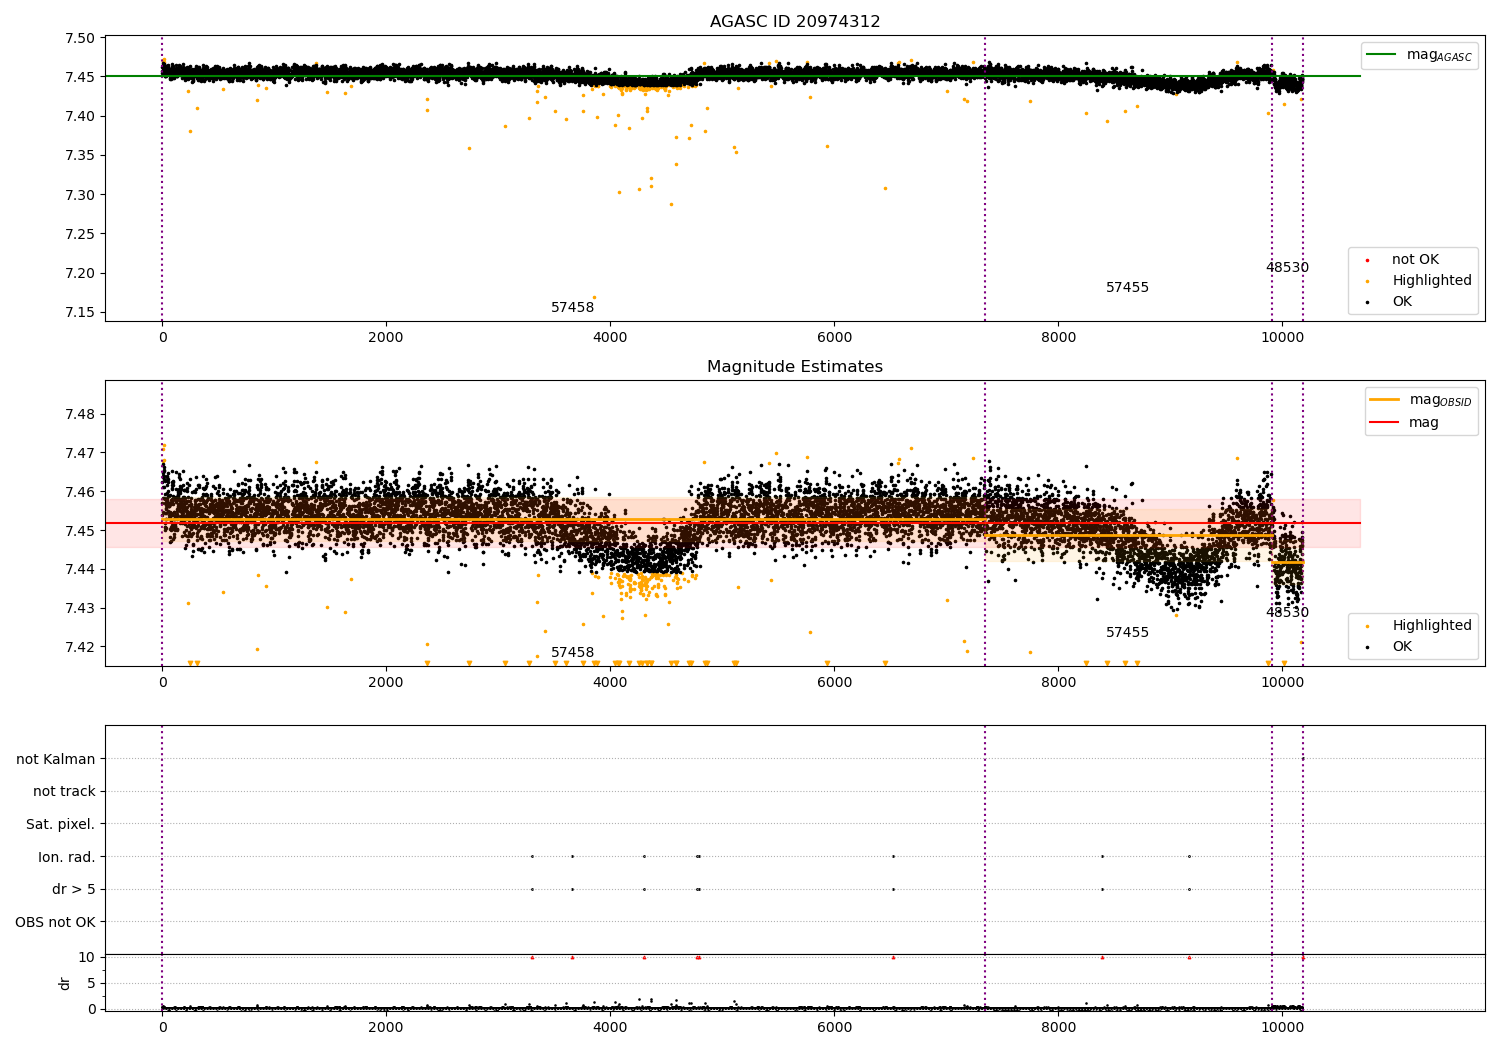Click the green line swatch beside mag AGASC
This screenshot has height=1050, width=1500.
tap(1382, 55)
